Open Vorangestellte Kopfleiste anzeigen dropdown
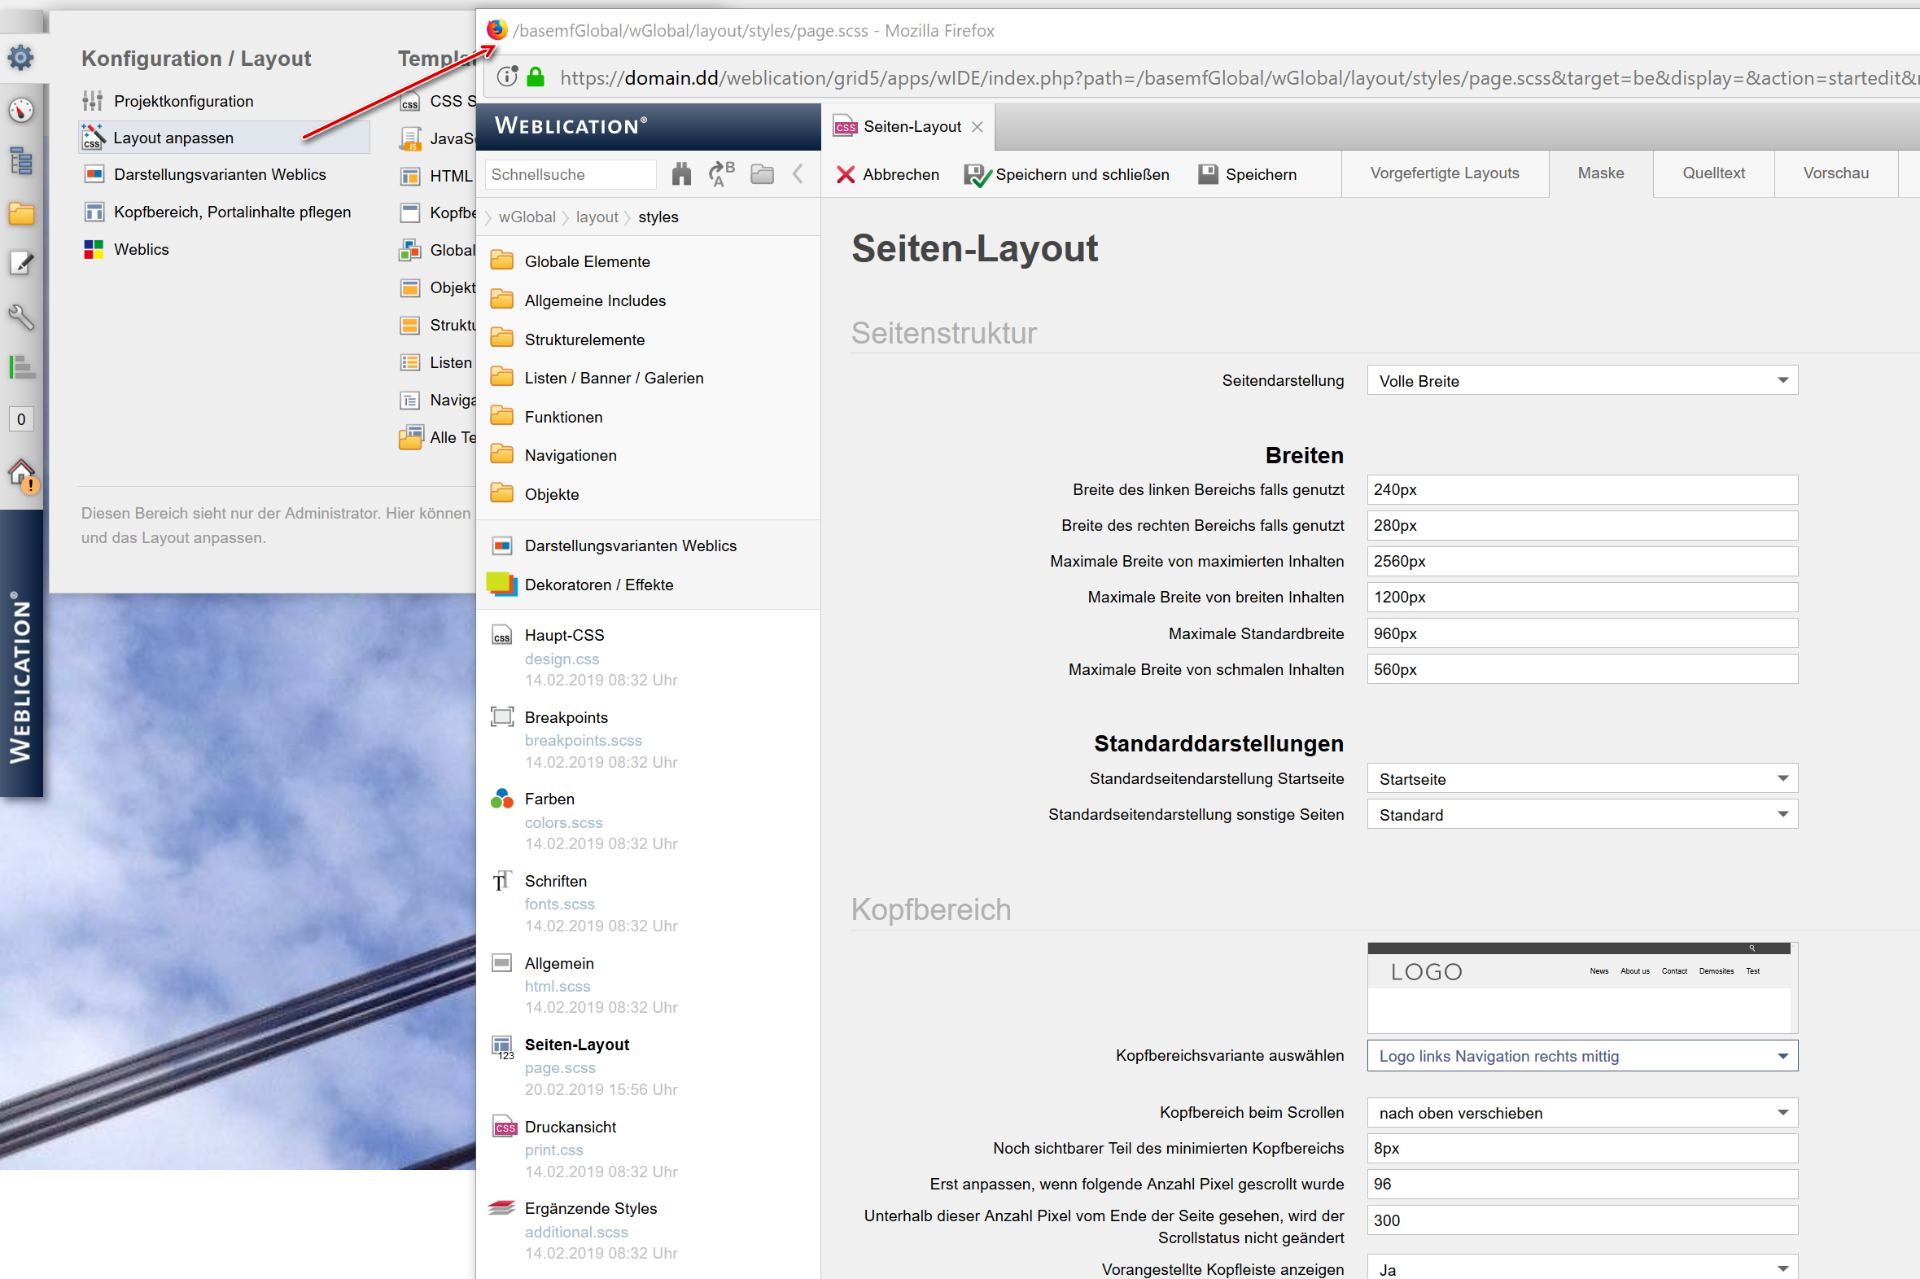Viewport: 1920px width, 1279px height. (1582, 1268)
